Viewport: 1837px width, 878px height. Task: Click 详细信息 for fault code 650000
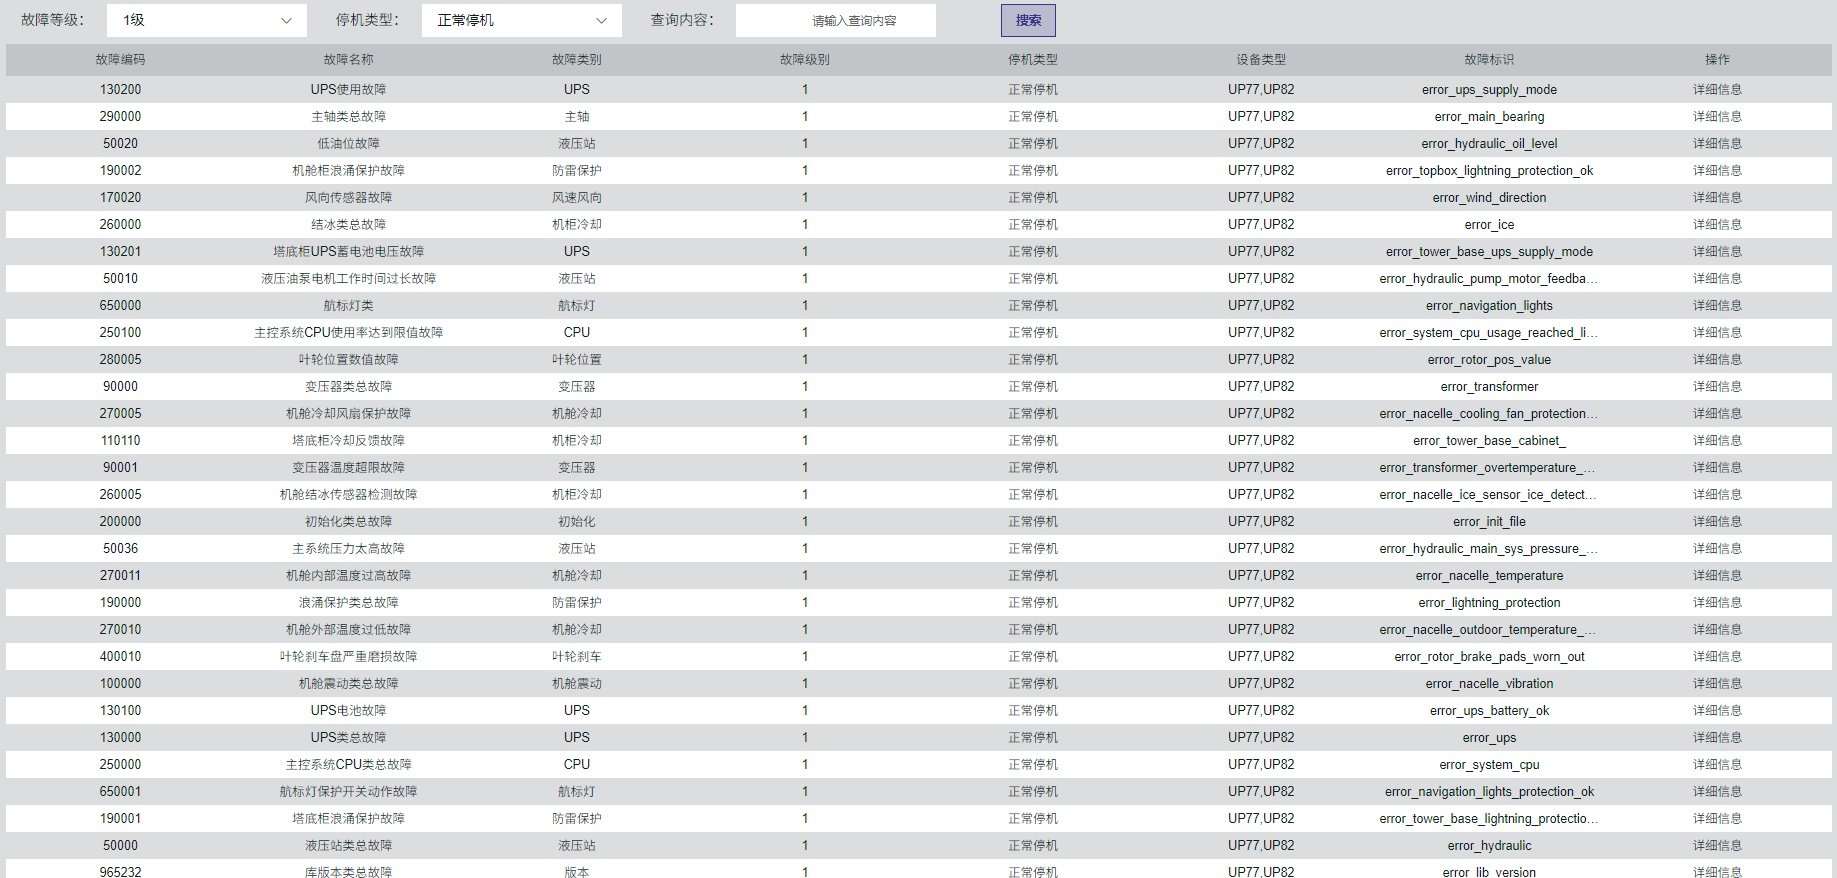pyautogui.click(x=1716, y=306)
